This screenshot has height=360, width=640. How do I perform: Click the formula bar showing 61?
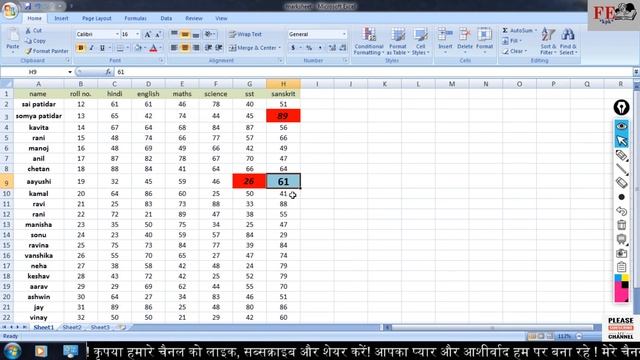pyautogui.click(x=373, y=72)
